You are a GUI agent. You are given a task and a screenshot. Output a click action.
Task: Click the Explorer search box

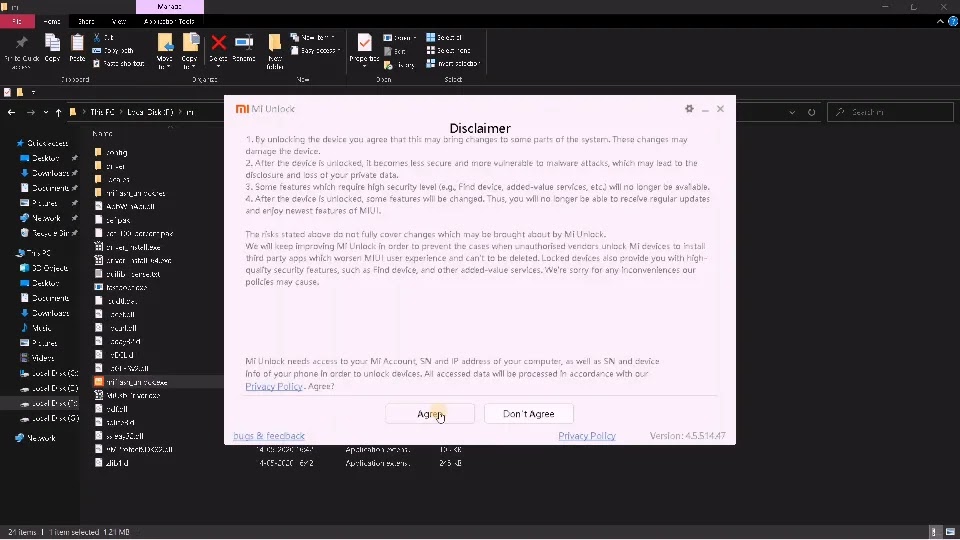(x=890, y=112)
